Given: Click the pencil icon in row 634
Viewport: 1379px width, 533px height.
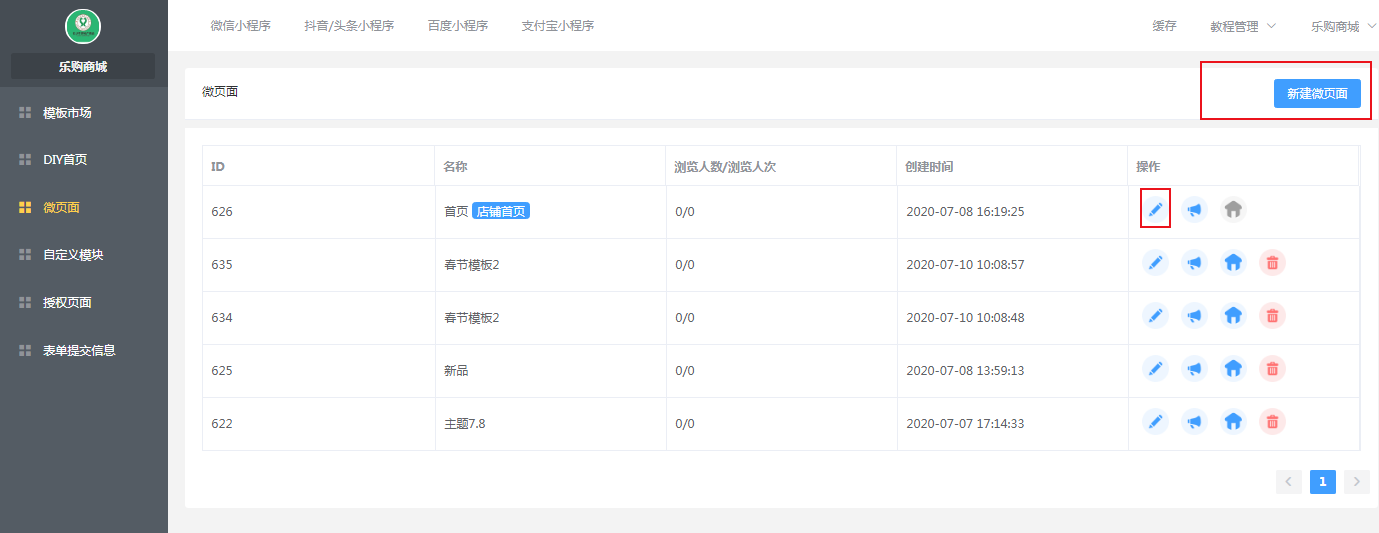Looking at the screenshot, I should pyautogui.click(x=1155, y=316).
